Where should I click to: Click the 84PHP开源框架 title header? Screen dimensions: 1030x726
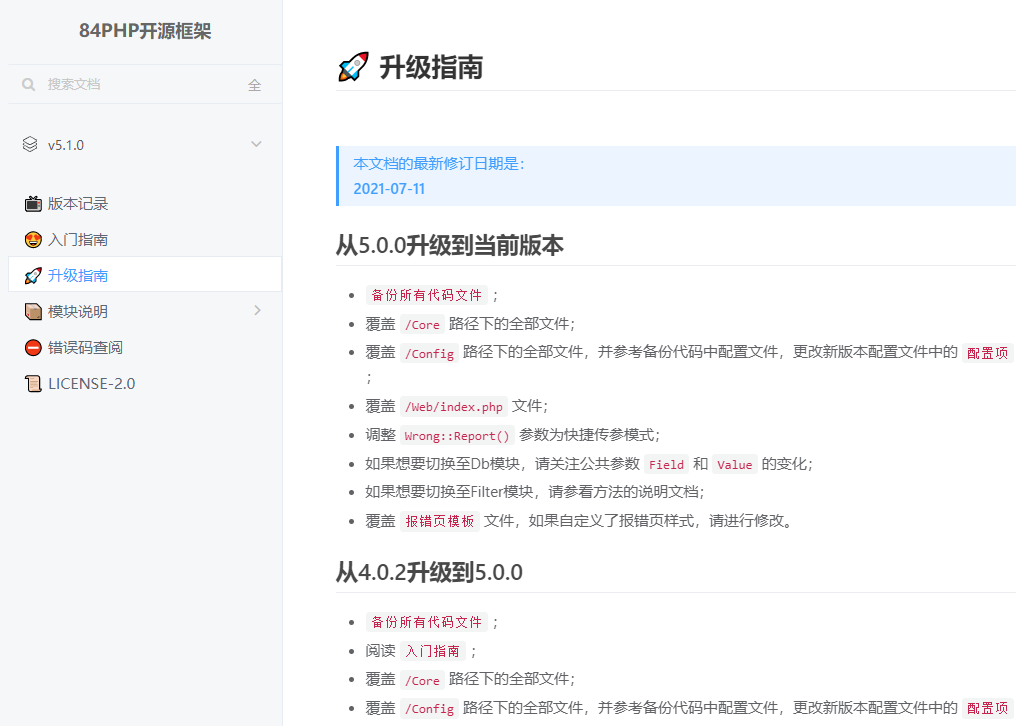click(x=145, y=31)
